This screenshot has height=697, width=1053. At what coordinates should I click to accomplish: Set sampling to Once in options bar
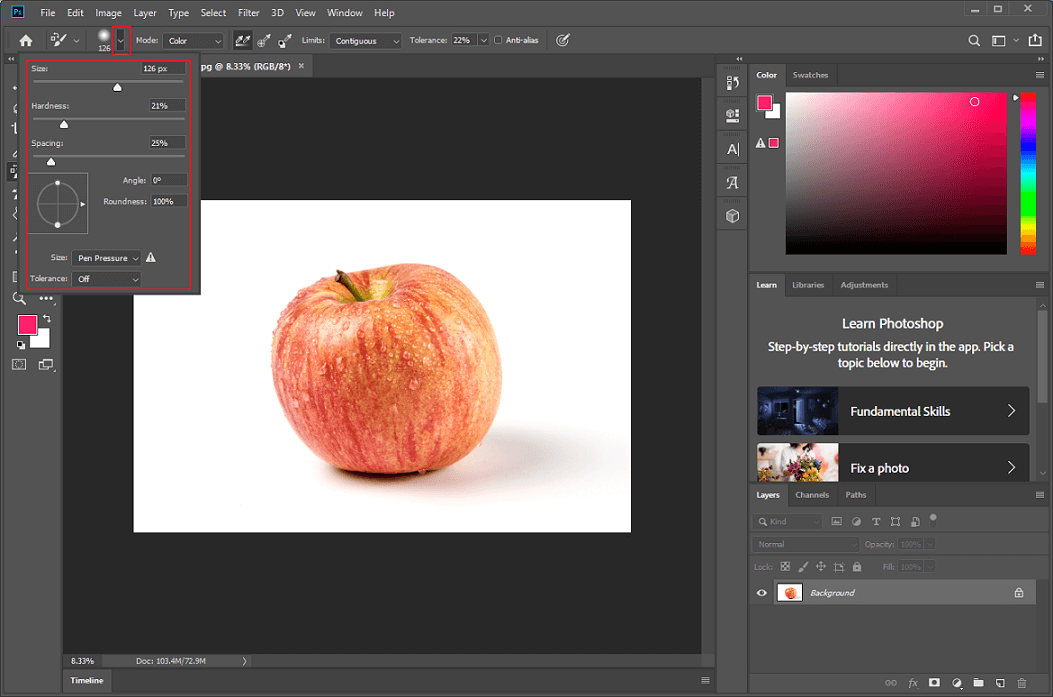pyautogui.click(x=262, y=40)
